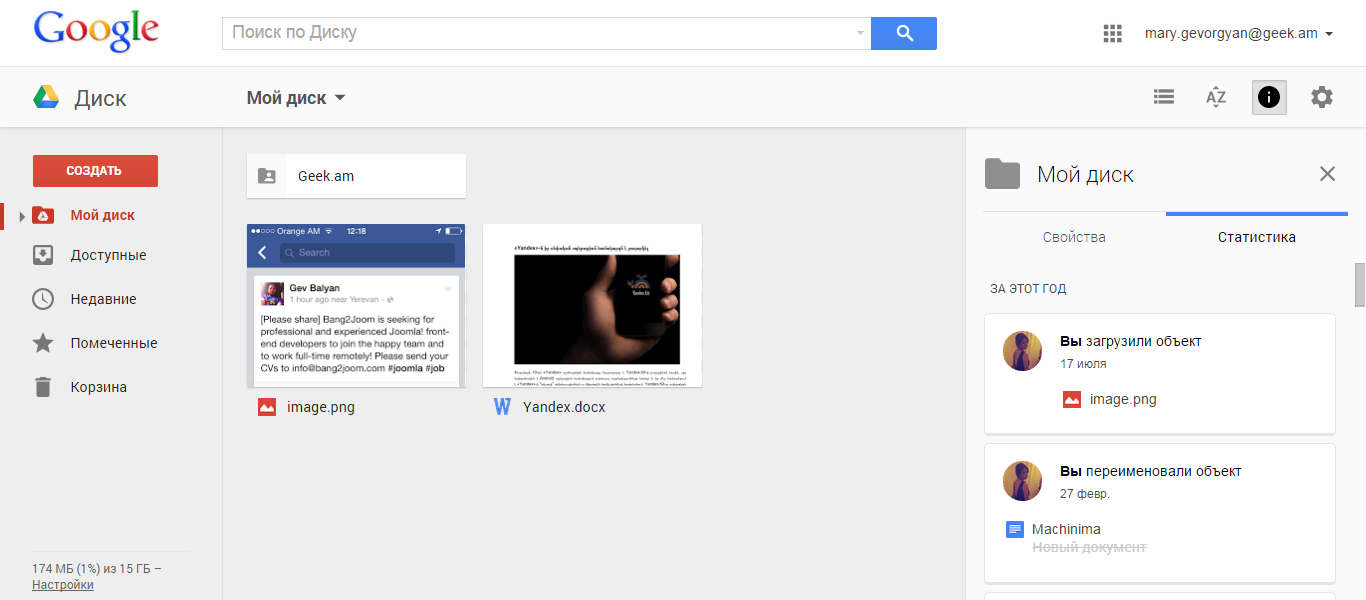Viewport: 1366px width, 600px height.
Task: Open Недавние in the sidebar
Action: click(103, 299)
